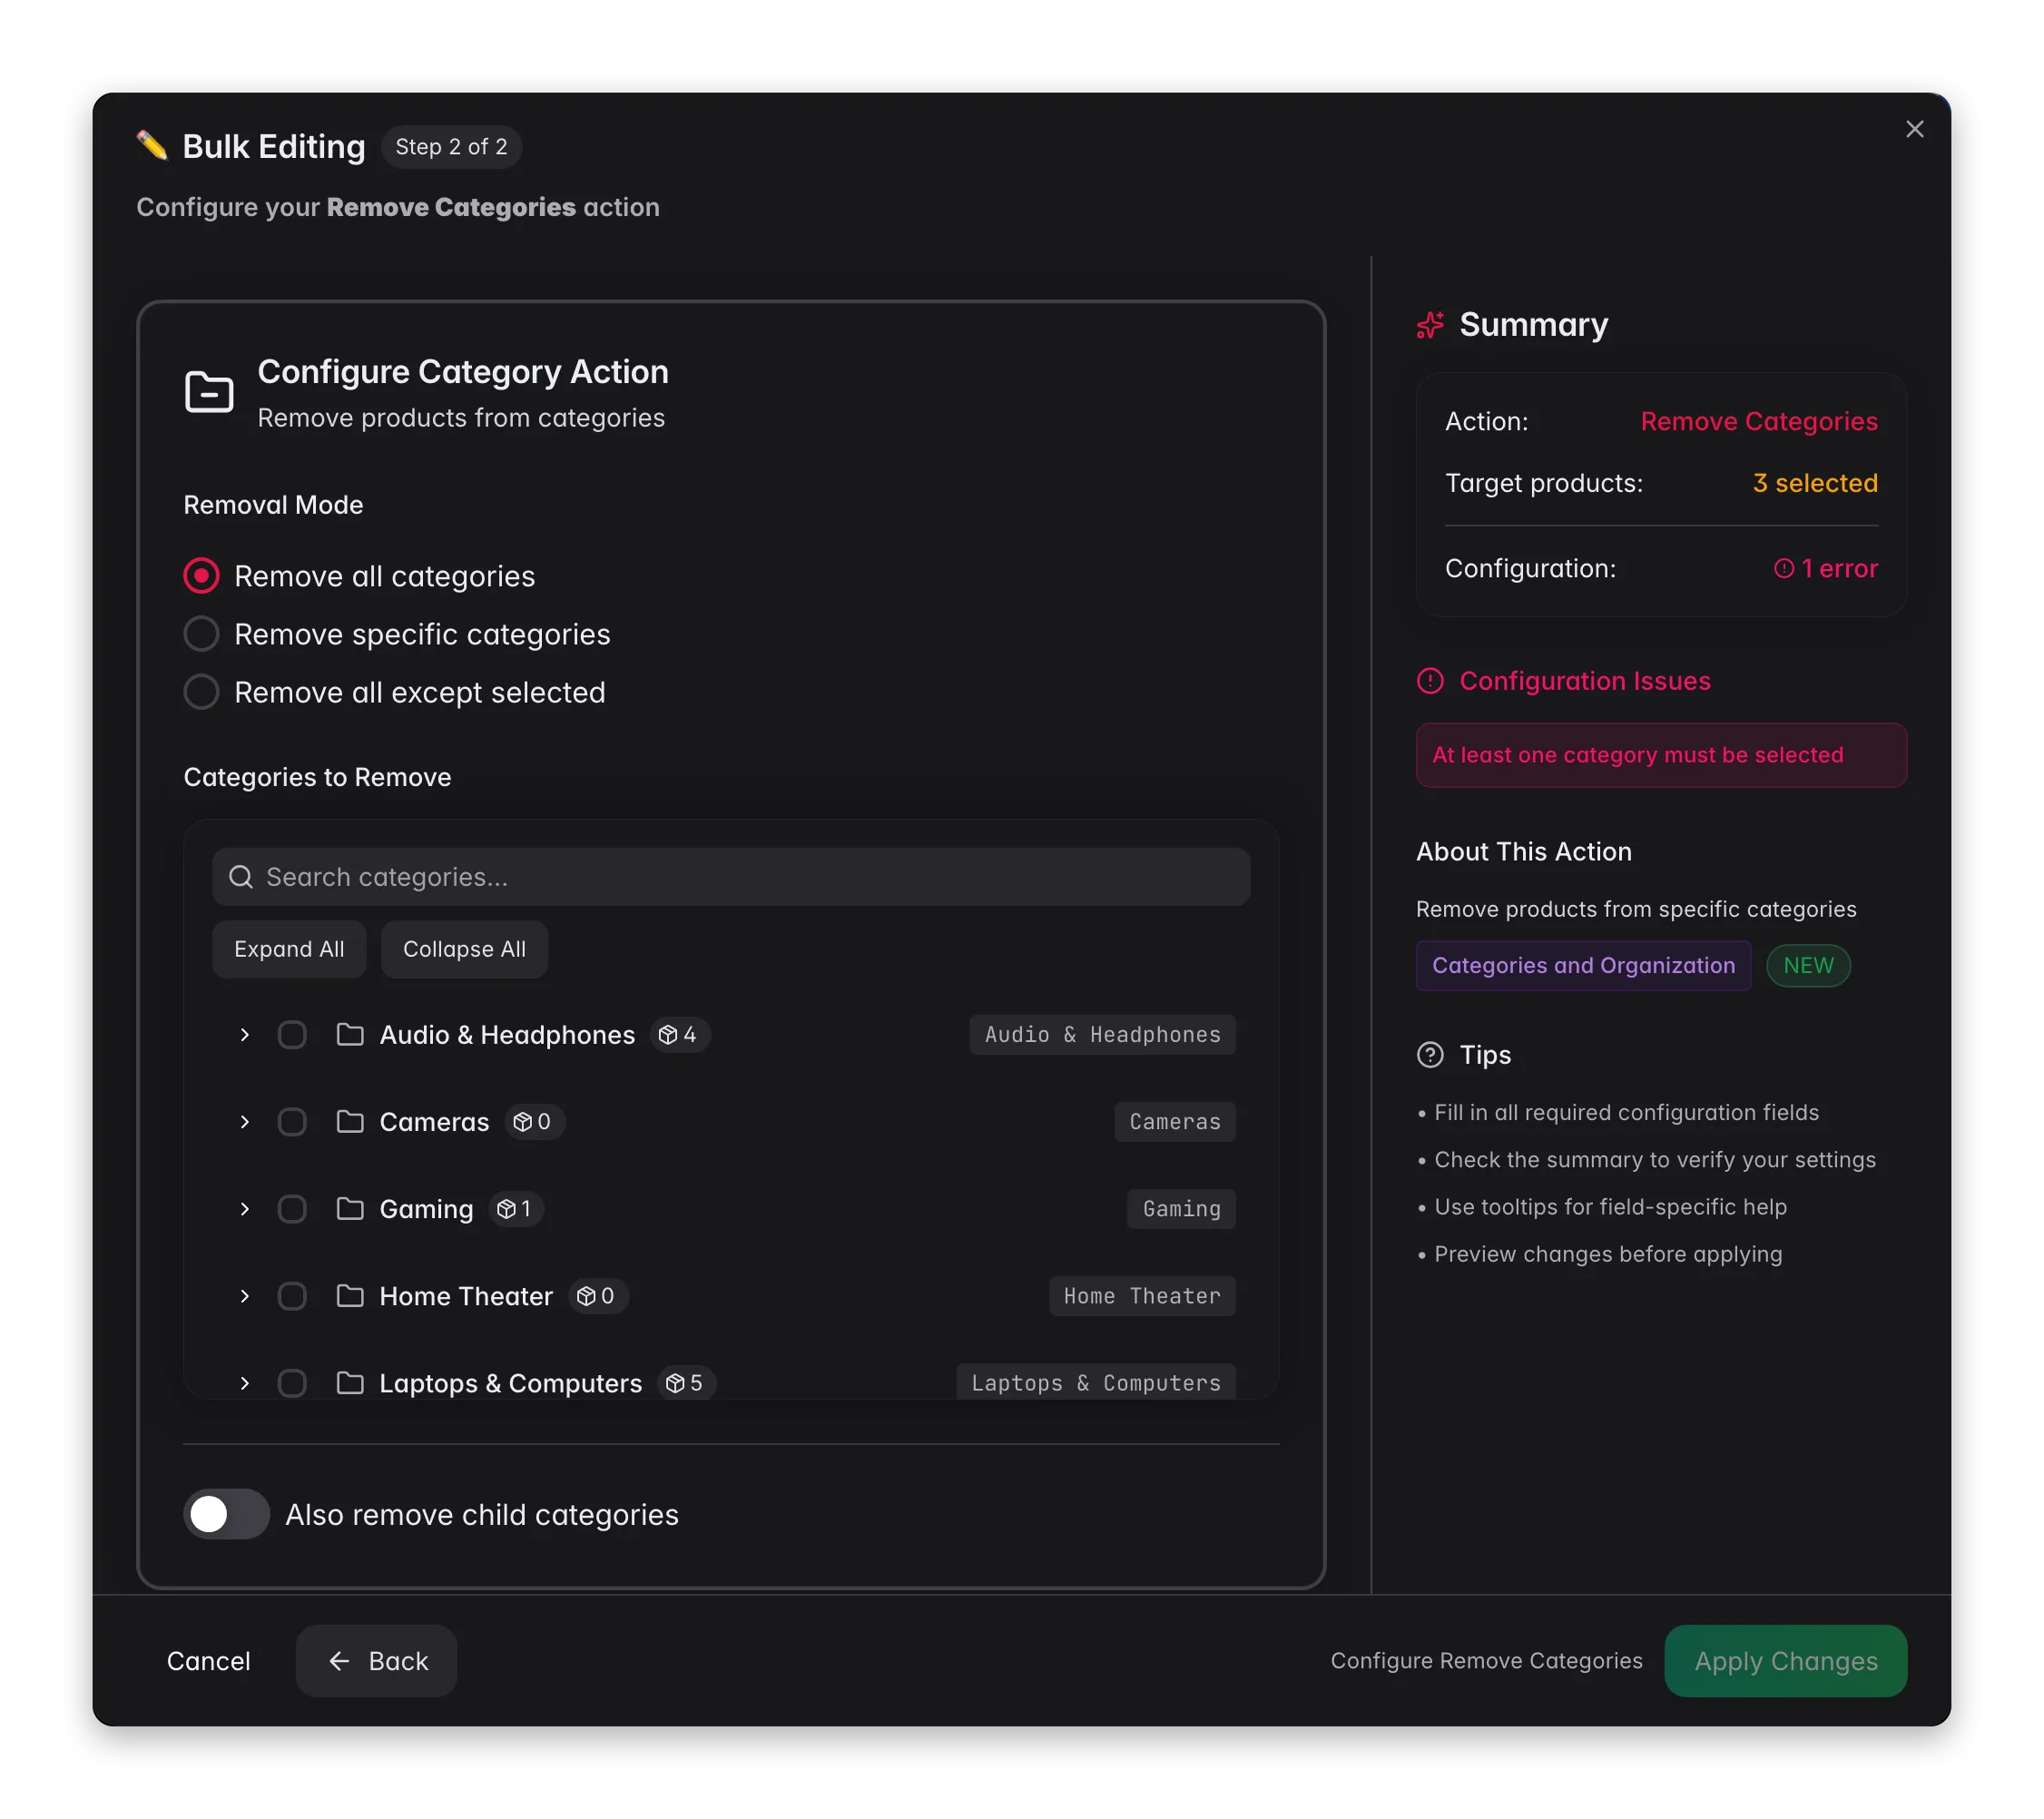
Task: Click the question mark icon beside Tips
Action: click(1430, 1055)
